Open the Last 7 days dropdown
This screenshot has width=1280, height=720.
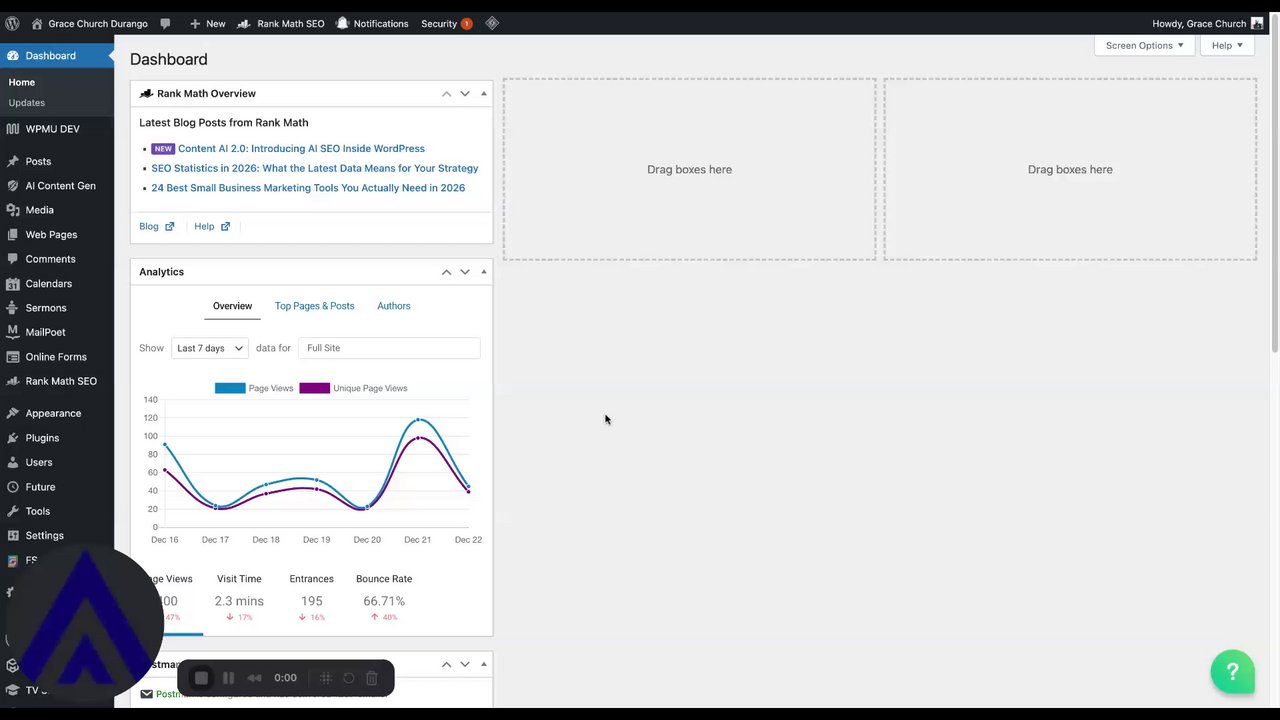click(x=210, y=348)
